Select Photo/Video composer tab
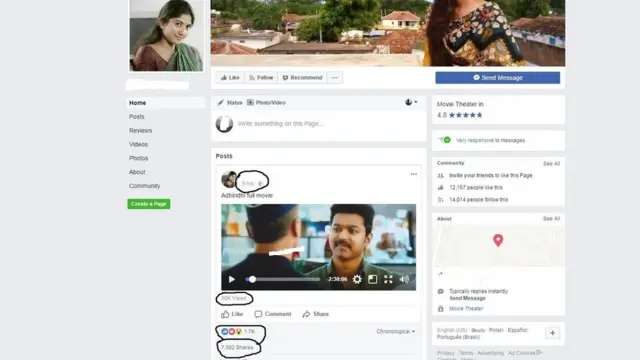The height and width of the screenshot is (360, 640). tap(266, 102)
